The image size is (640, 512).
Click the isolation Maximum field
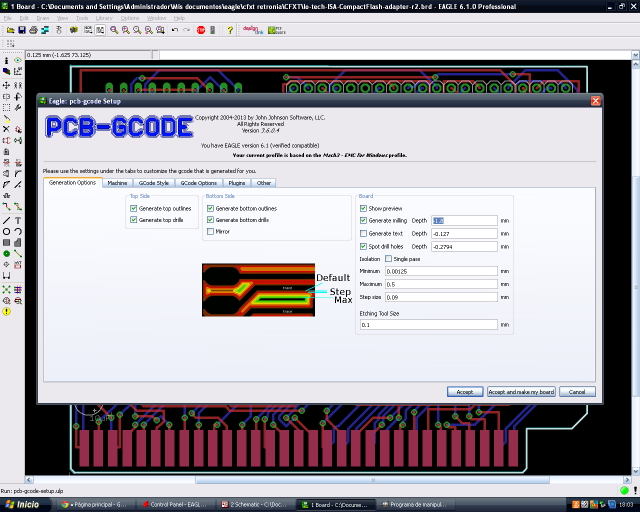(x=441, y=284)
